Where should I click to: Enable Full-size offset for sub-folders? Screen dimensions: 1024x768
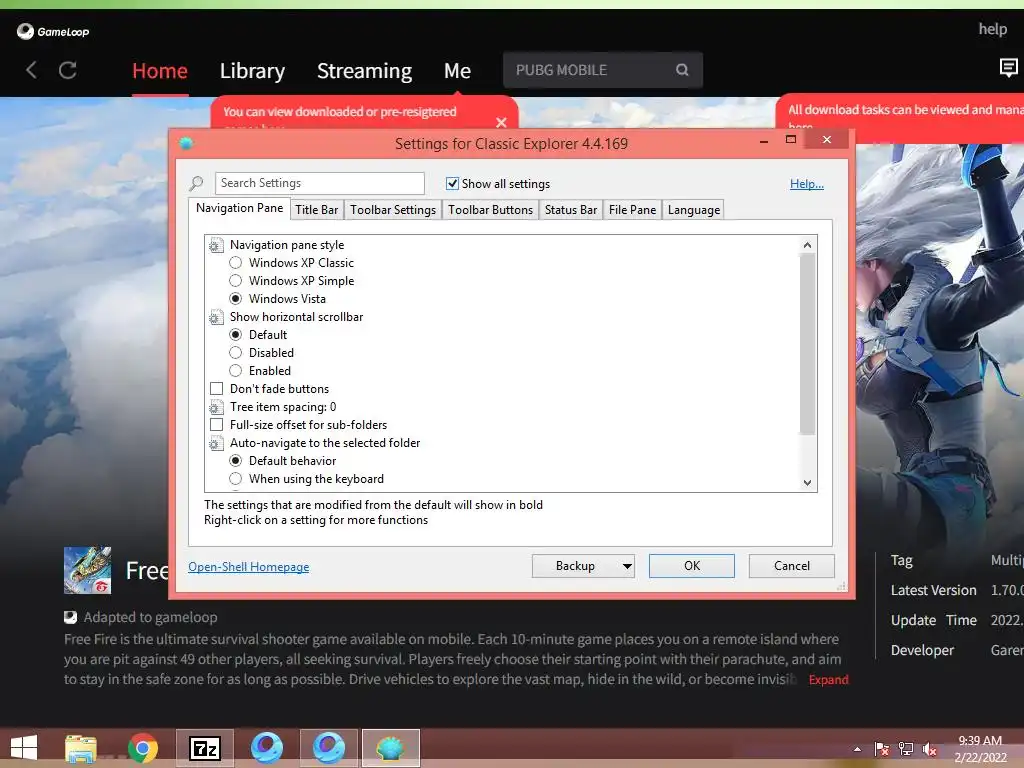216,424
